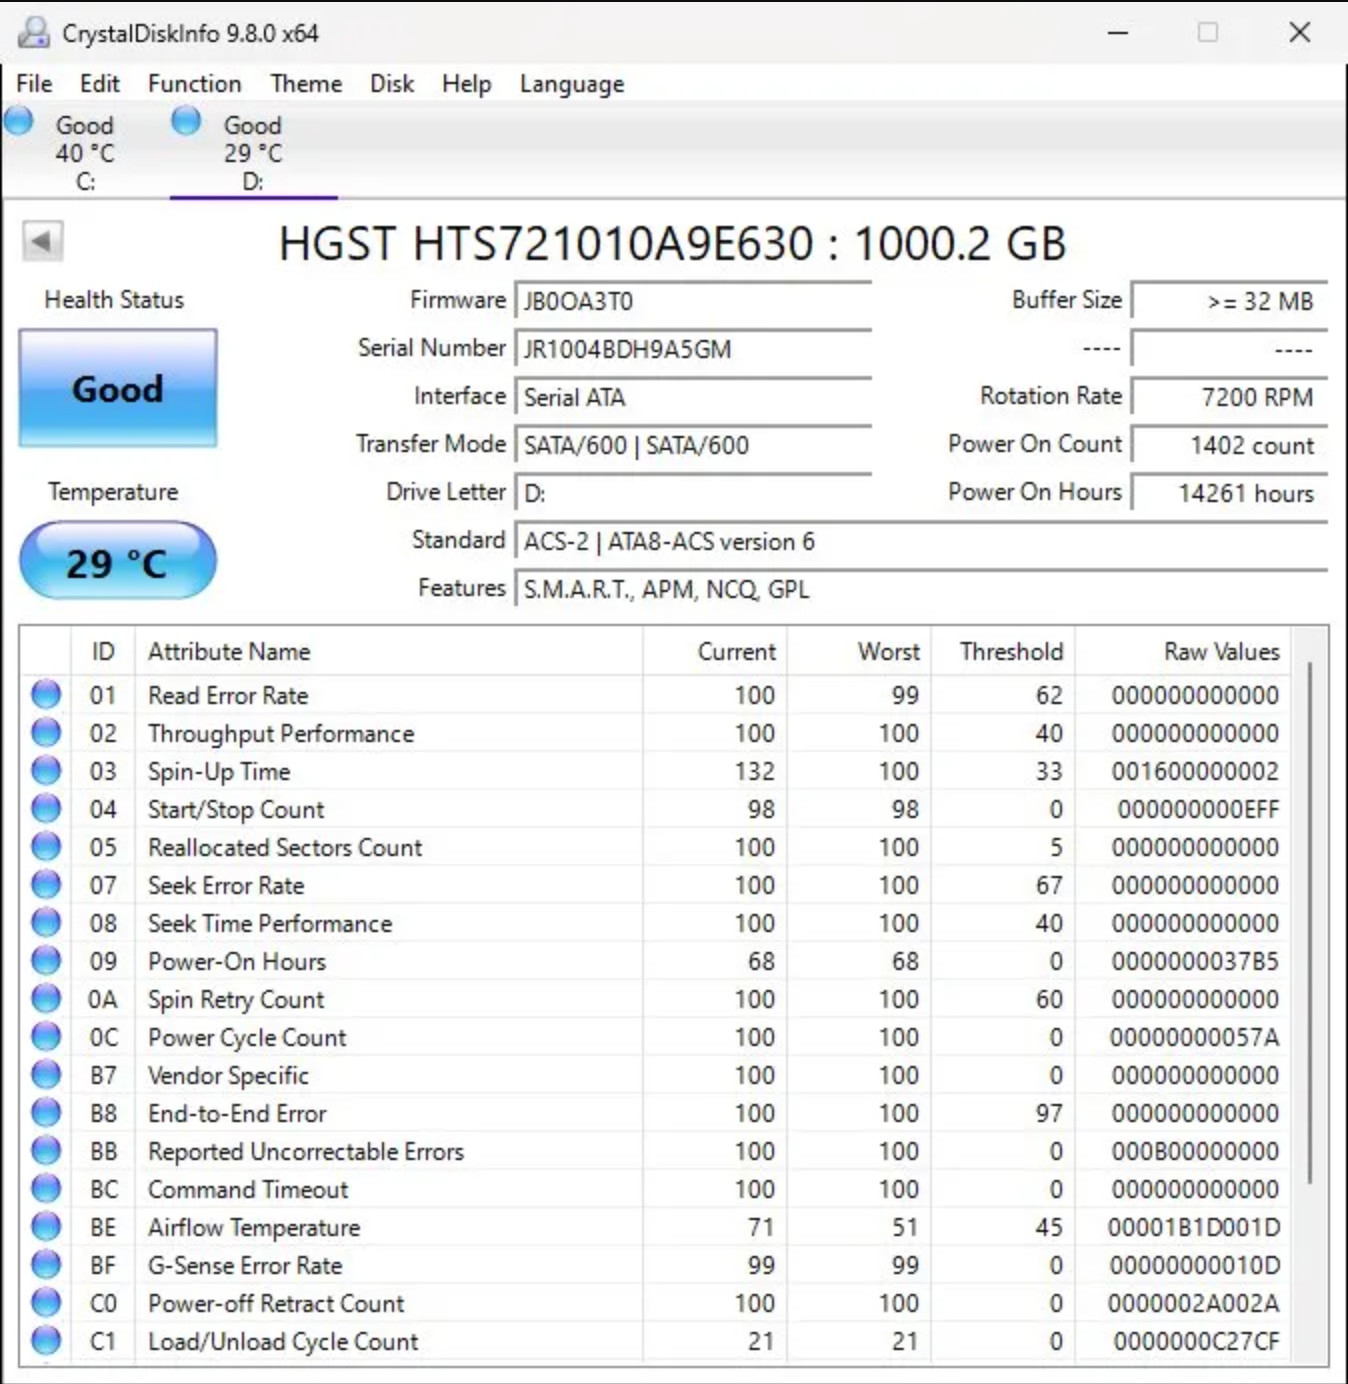Open the Edit menu
Screen dimensions: 1348x1384
(x=100, y=84)
